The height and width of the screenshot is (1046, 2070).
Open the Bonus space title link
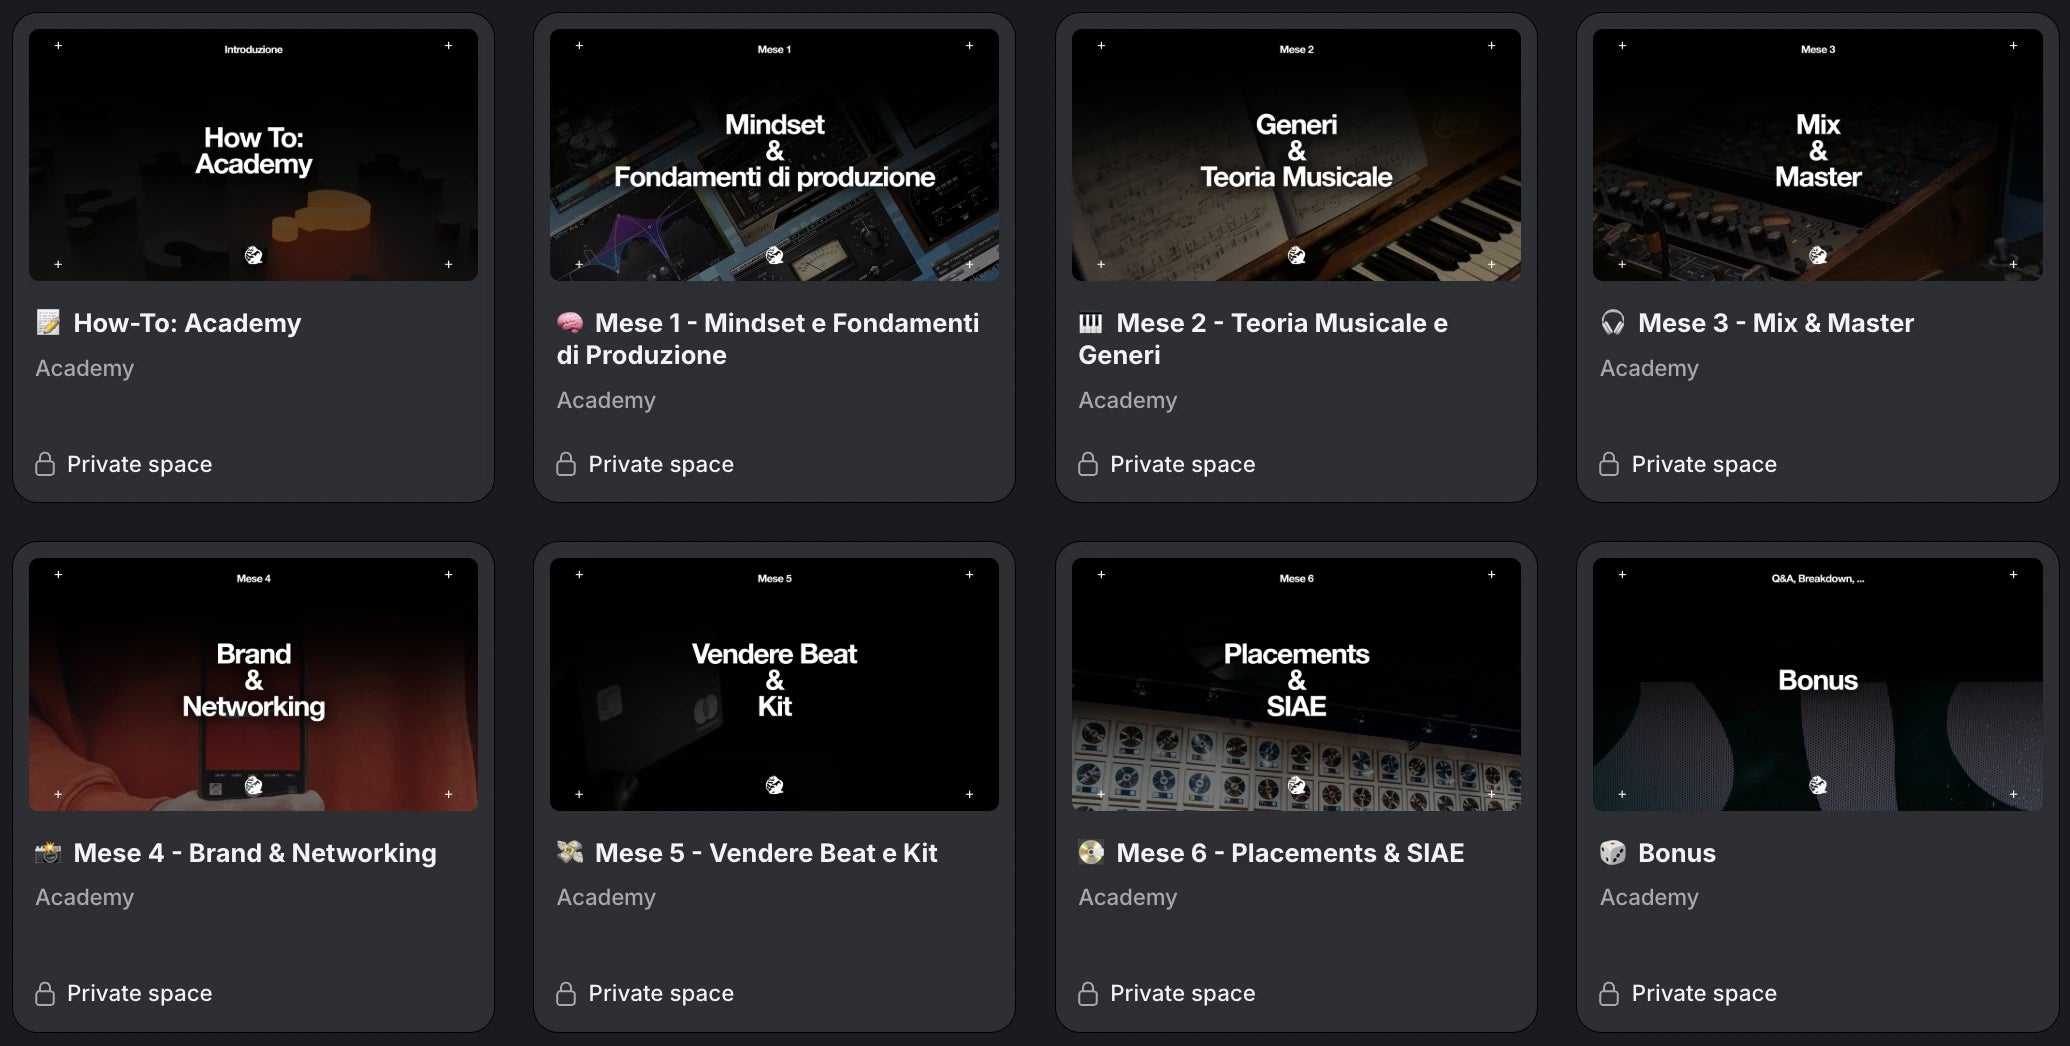(1676, 853)
